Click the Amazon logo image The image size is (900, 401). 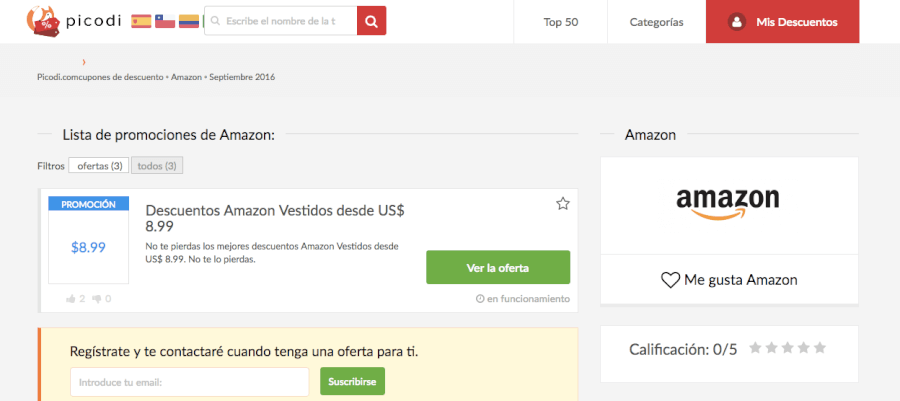coord(728,203)
